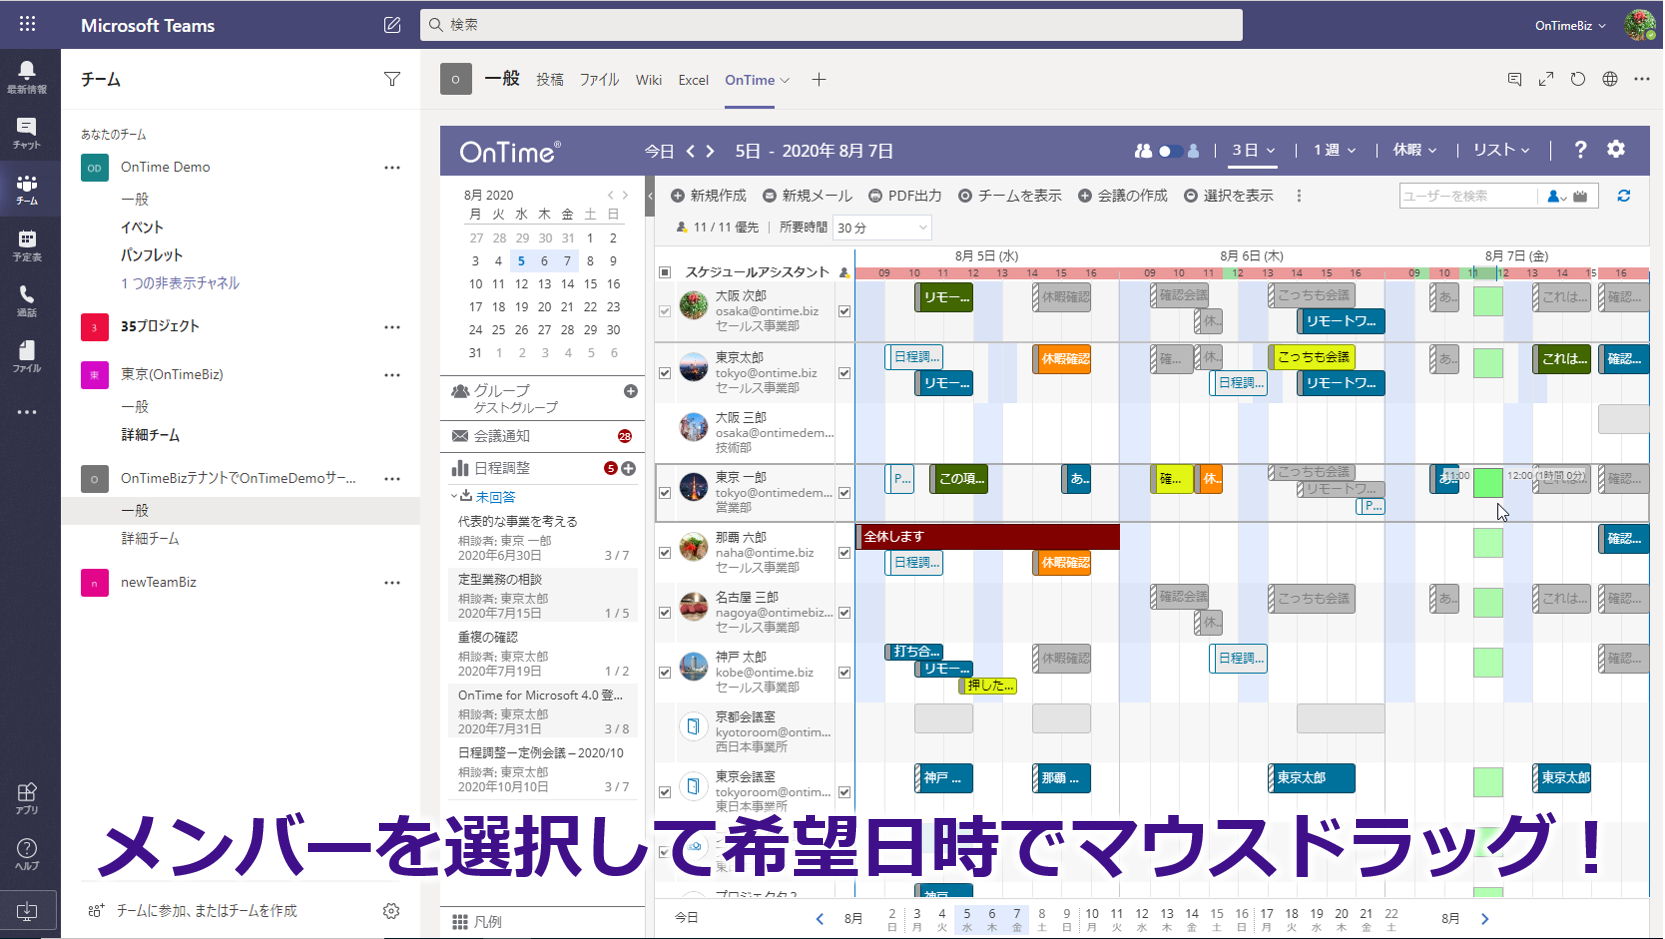This screenshot has height=939, width=1665.
Task: Open more options for OnTime Demo team
Action: pyautogui.click(x=392, y=167)
